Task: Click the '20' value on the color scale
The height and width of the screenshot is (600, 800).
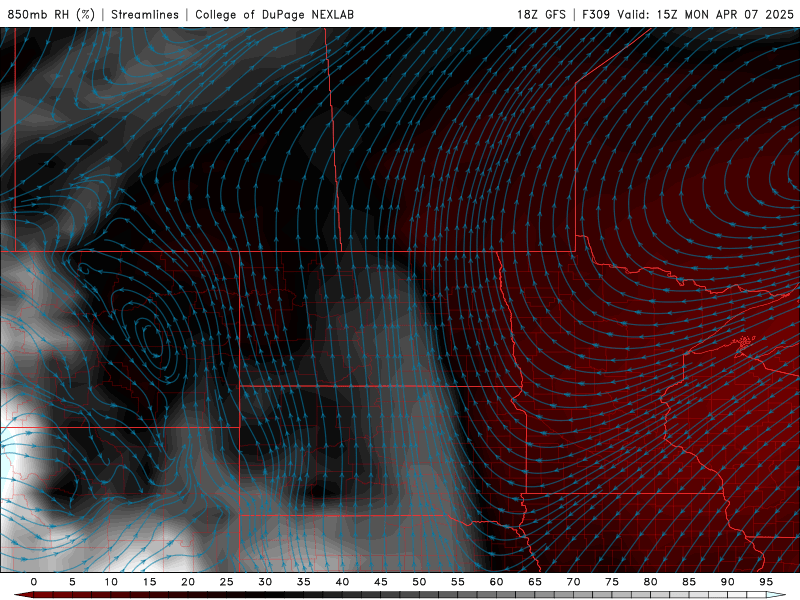Action: 188,582
